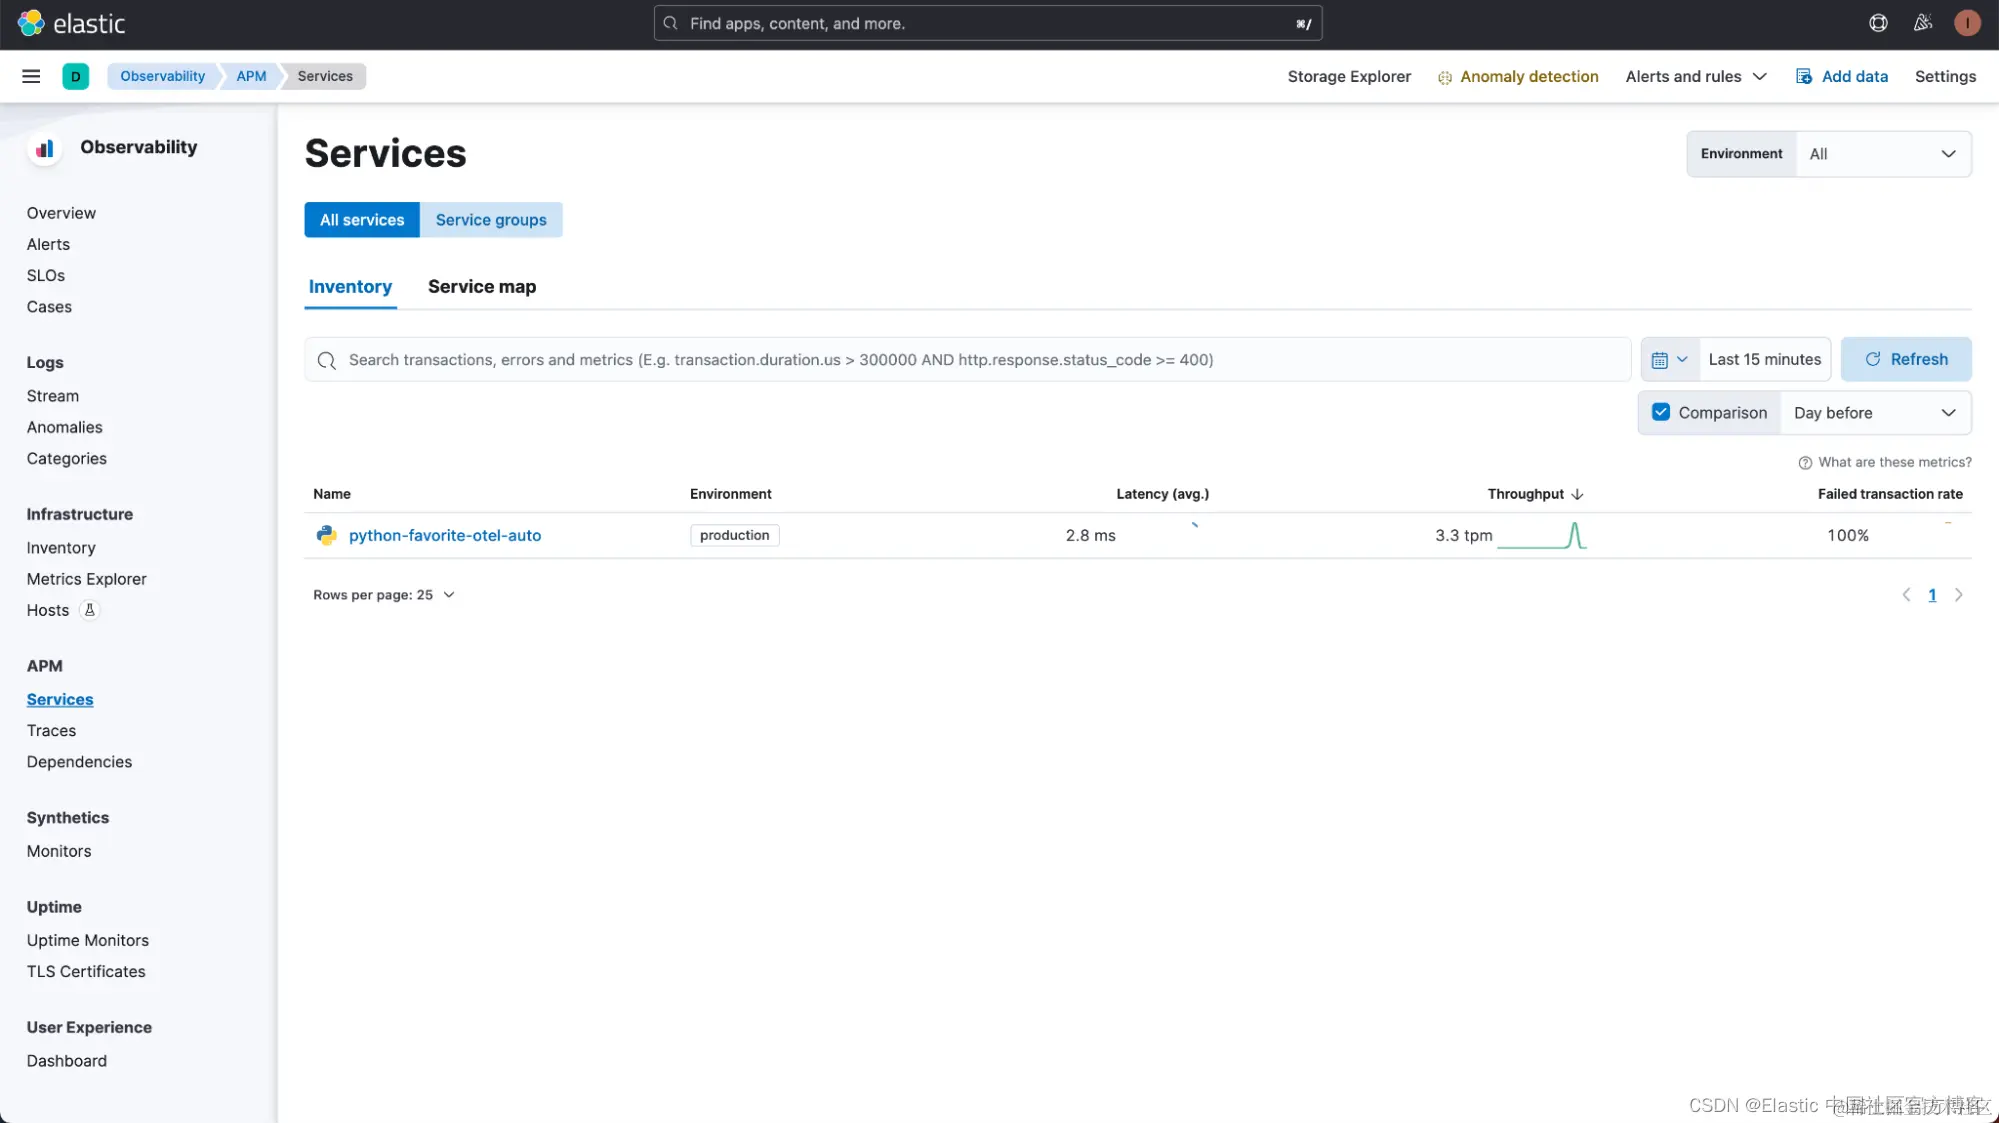
Task: Open the help lifebuoy icon
Action: (x=1878, y=23)
